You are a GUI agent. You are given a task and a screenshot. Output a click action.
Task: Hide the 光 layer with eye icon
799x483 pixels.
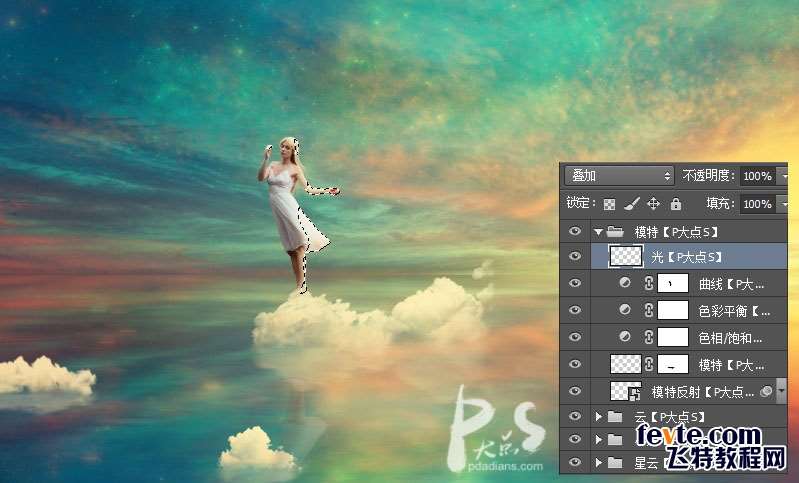(574, 257)
